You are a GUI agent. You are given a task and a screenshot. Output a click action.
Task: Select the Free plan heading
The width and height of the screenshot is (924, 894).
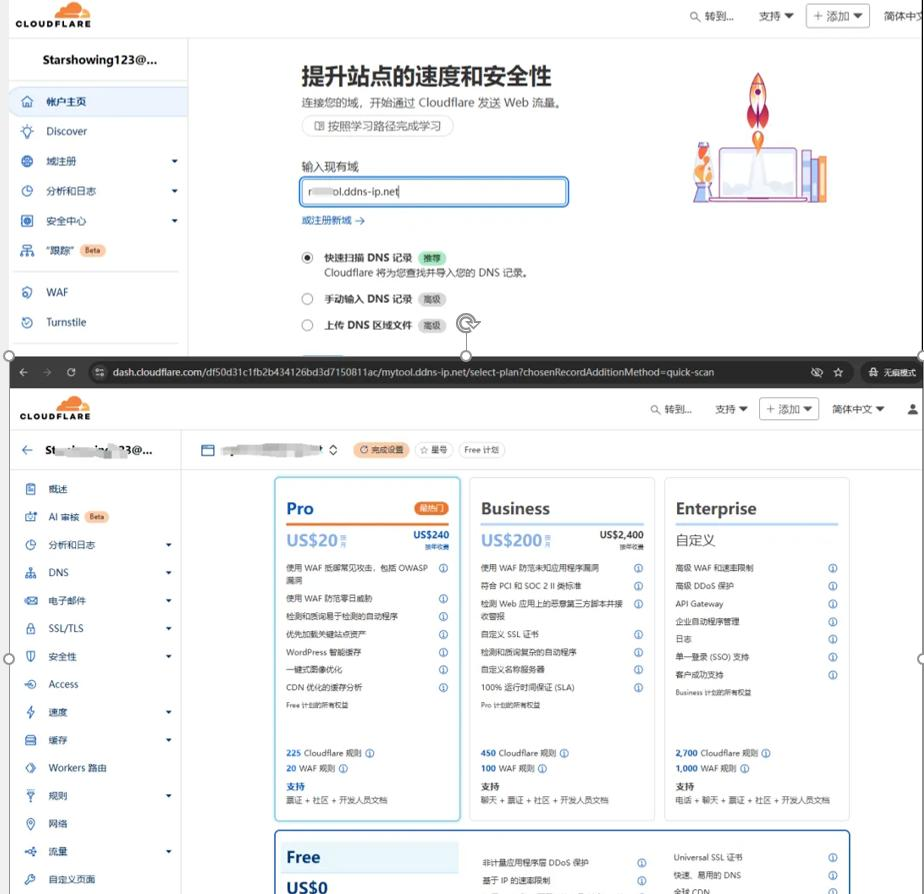(303, 857)
